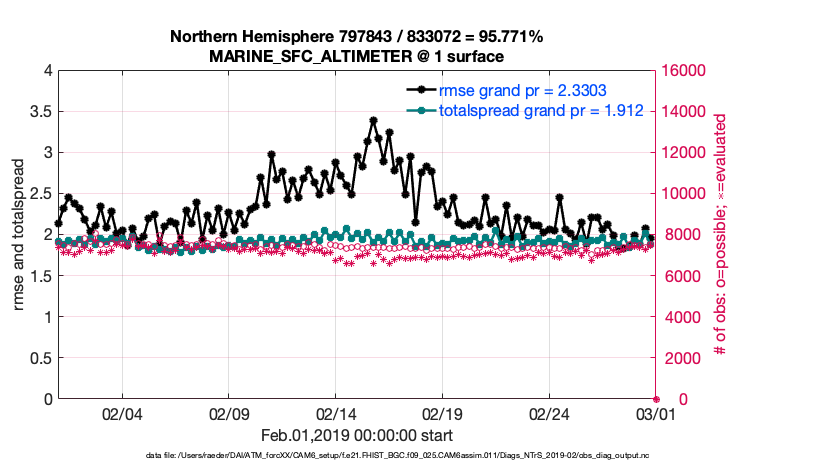The height and width of the screenshot is (470, 830).
Task: Click the 'rmse and totalspread' left axis label
Action: tap(20, 235)
